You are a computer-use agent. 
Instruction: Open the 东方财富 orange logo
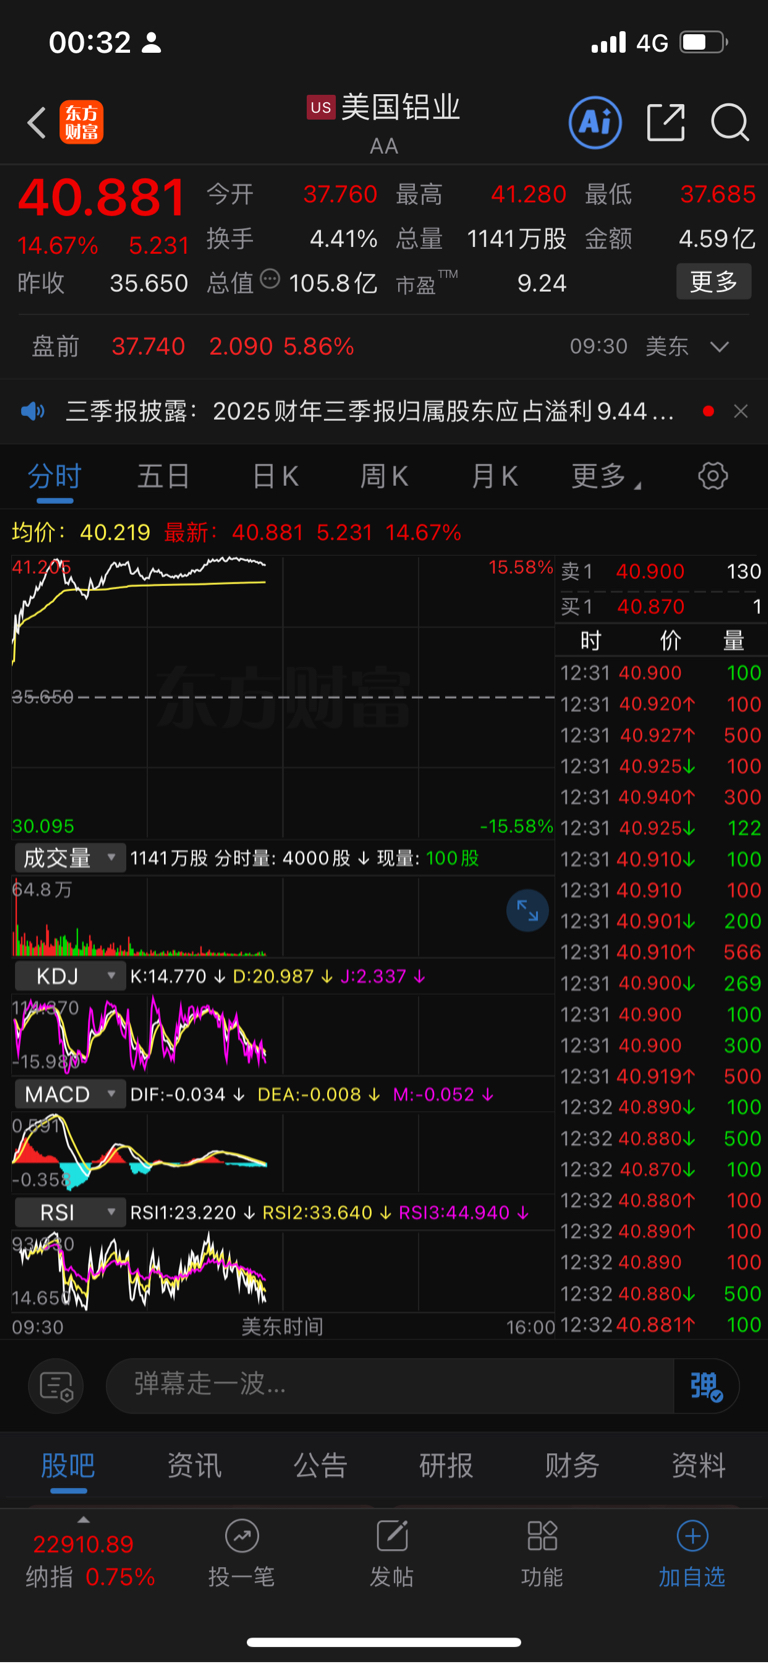81,123
